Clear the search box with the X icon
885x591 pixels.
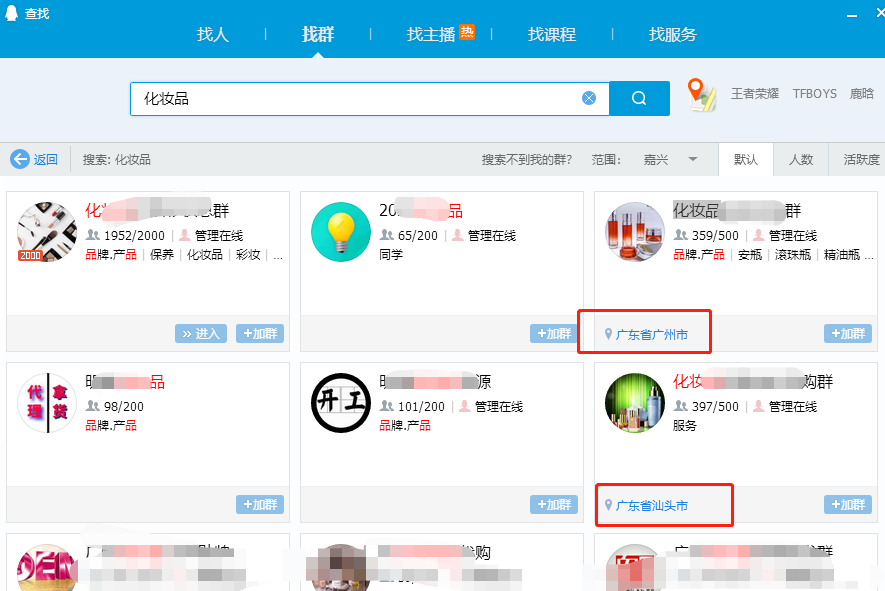point(589,97)
